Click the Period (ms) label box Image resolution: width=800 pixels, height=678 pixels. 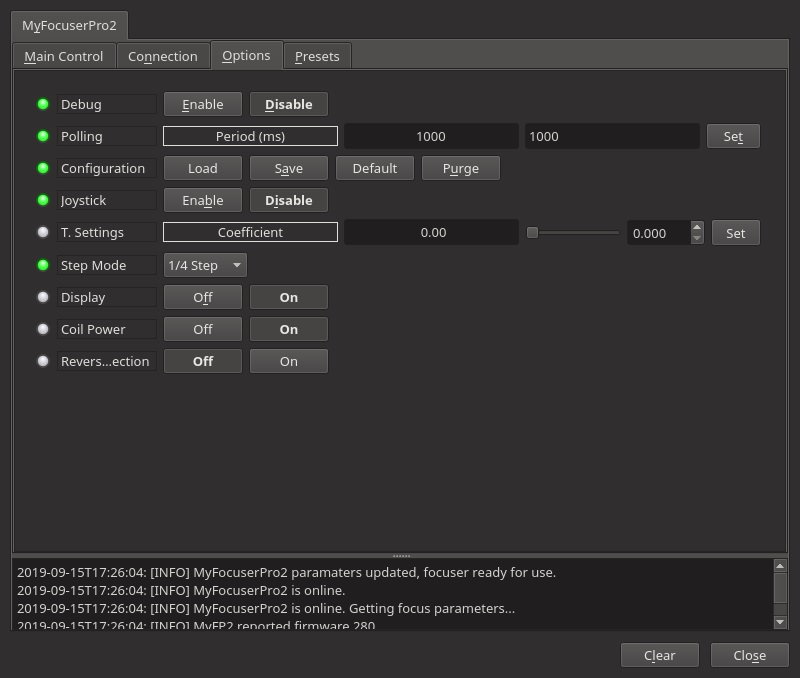point(251,136)
